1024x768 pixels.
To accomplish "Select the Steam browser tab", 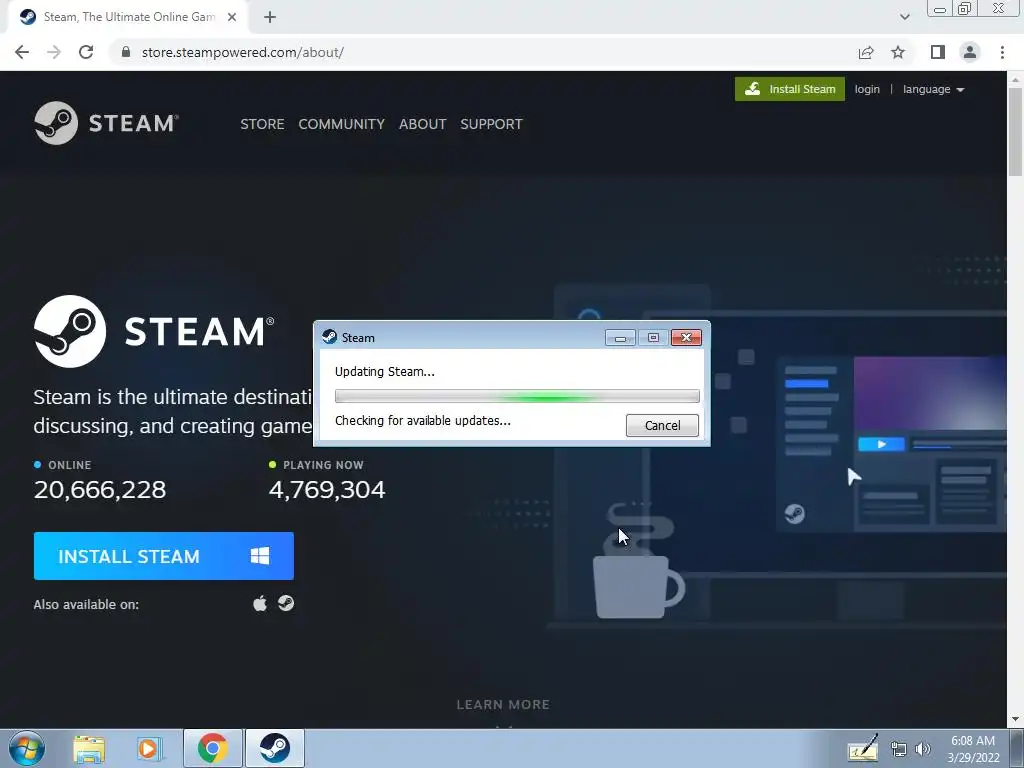I will [127, 17].
